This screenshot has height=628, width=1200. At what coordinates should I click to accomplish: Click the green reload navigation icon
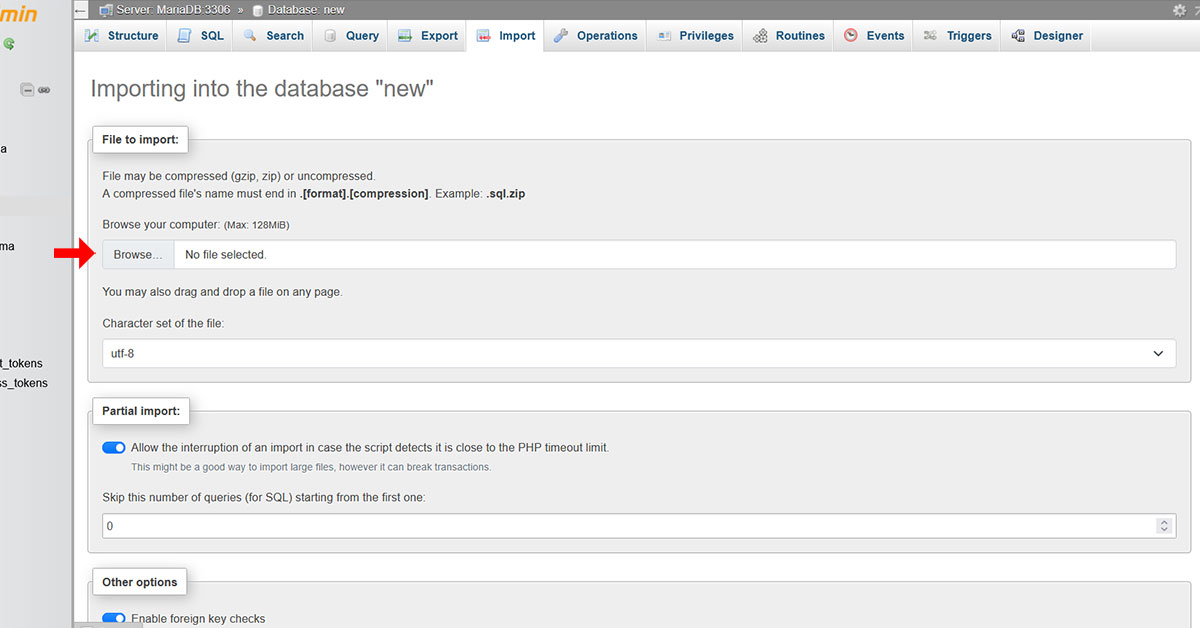pos(9,44)
